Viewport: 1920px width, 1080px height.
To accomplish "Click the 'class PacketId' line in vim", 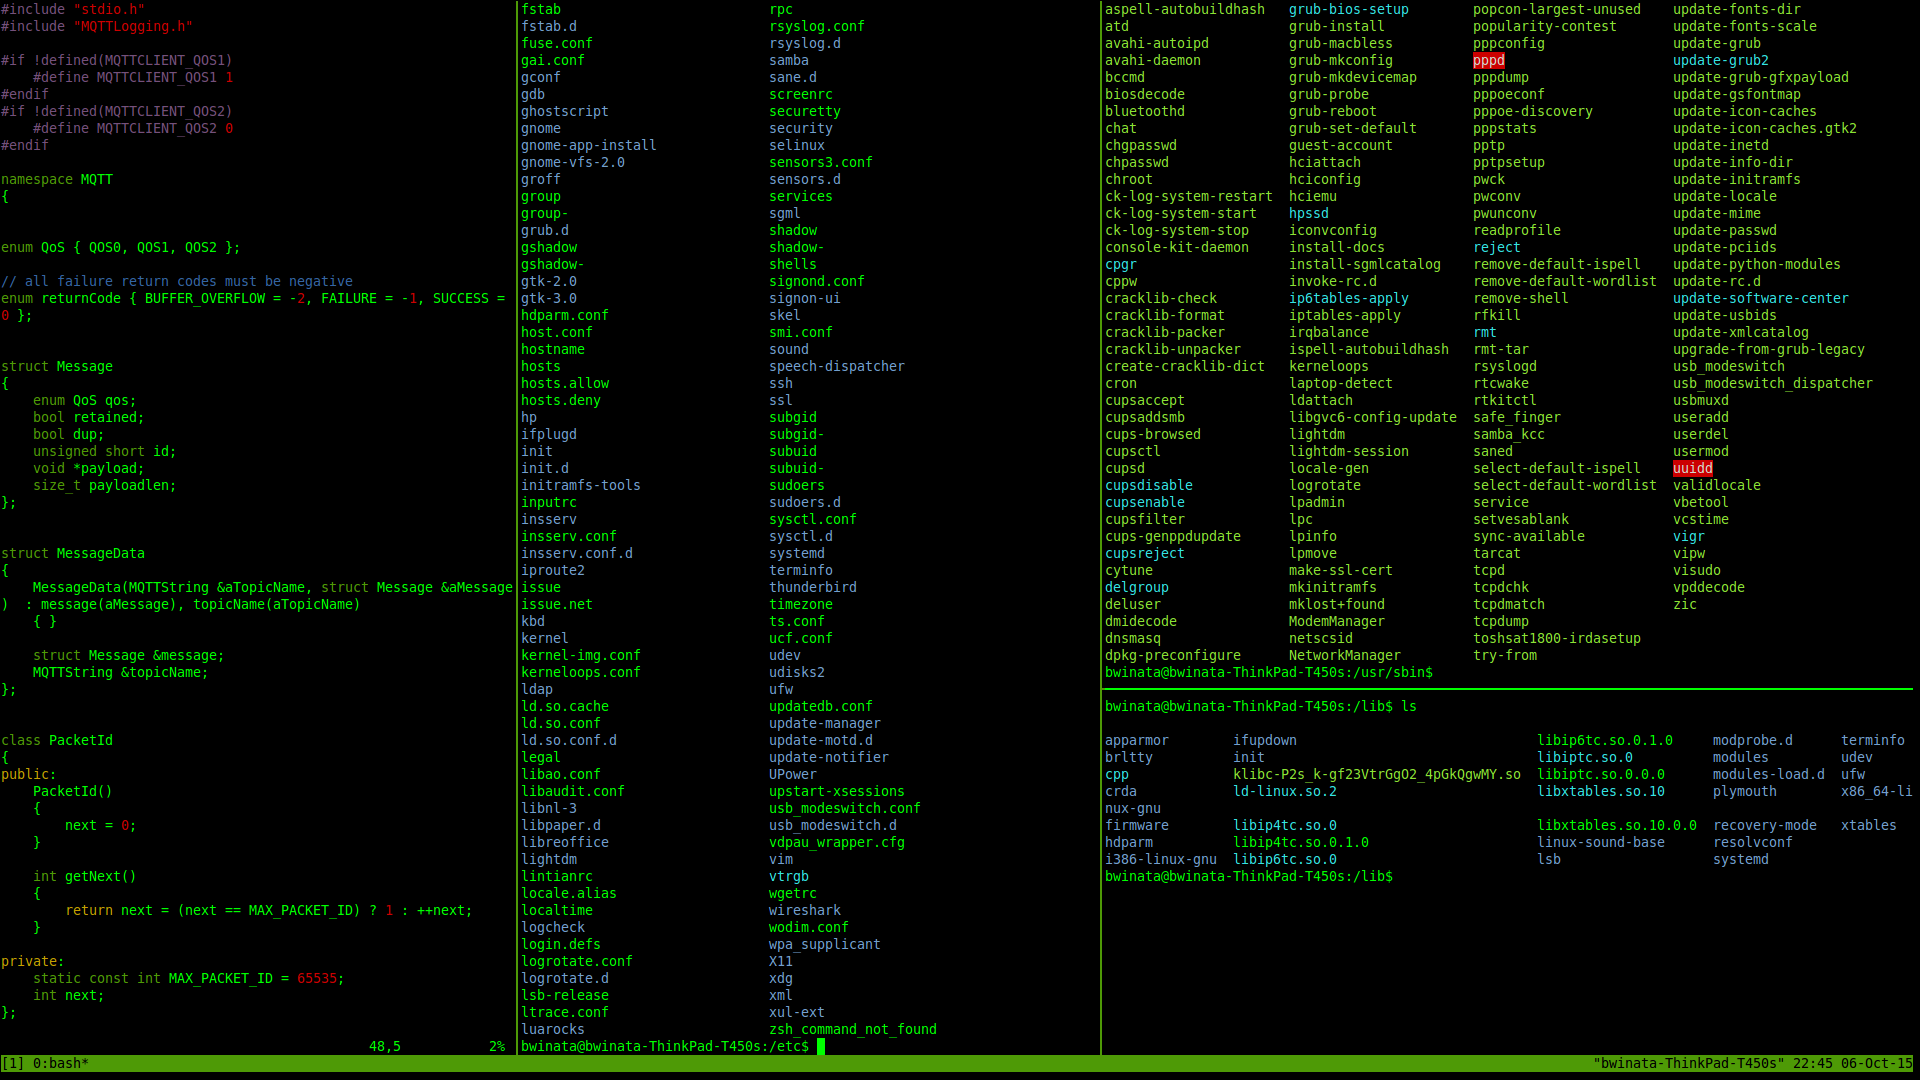I will click(x=57, y=740).
